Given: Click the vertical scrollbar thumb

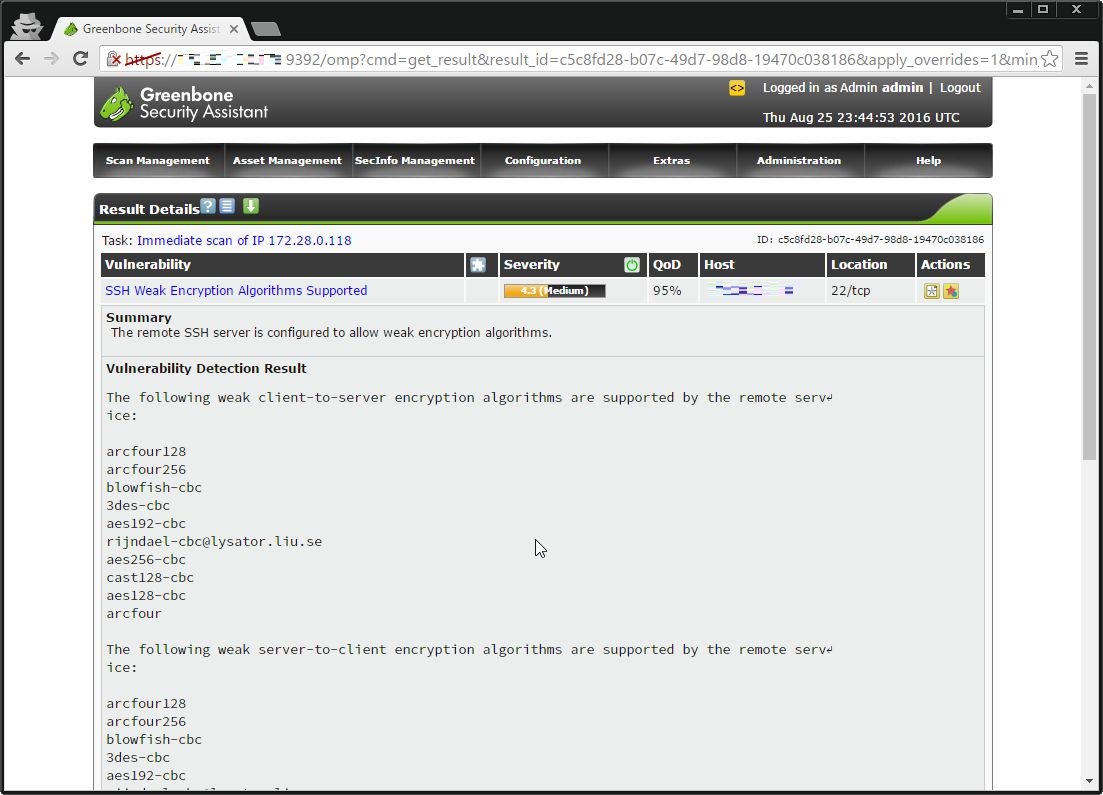Looking at the screenshot, I should [1090, 276].
